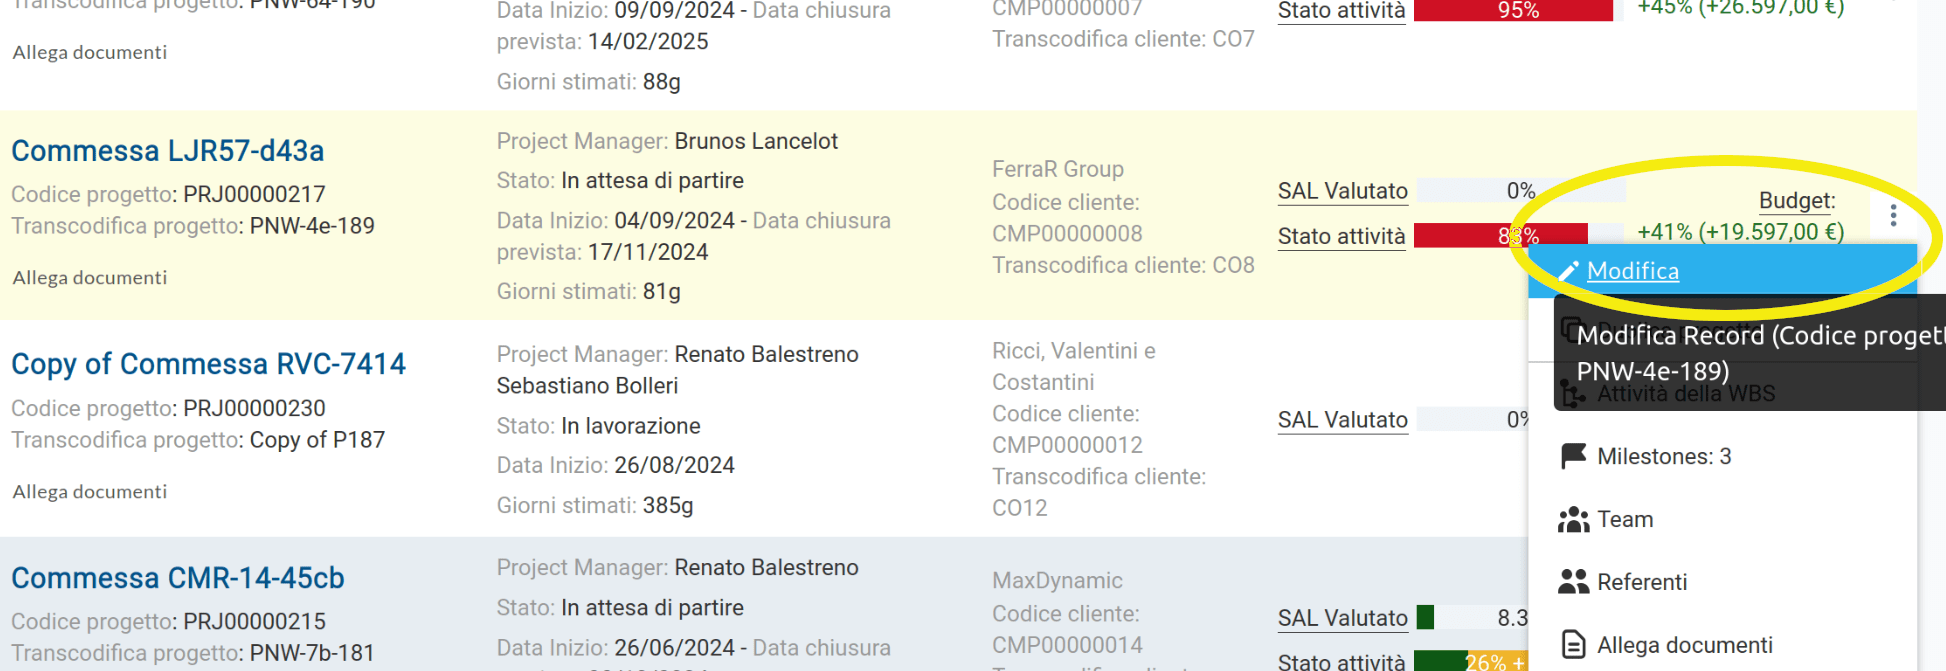Click the Referenti contacts icon in the menu
The image size is (1946, 671).
point(1573,581)
